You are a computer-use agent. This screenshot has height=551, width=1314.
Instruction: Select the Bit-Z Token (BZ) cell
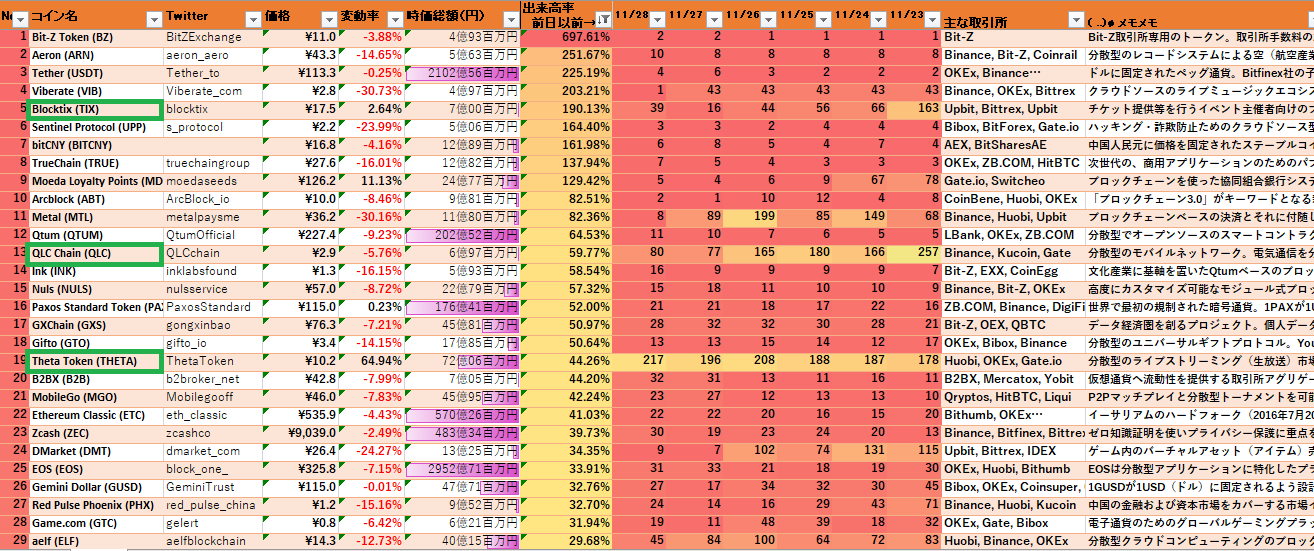[x=95, y=36]
